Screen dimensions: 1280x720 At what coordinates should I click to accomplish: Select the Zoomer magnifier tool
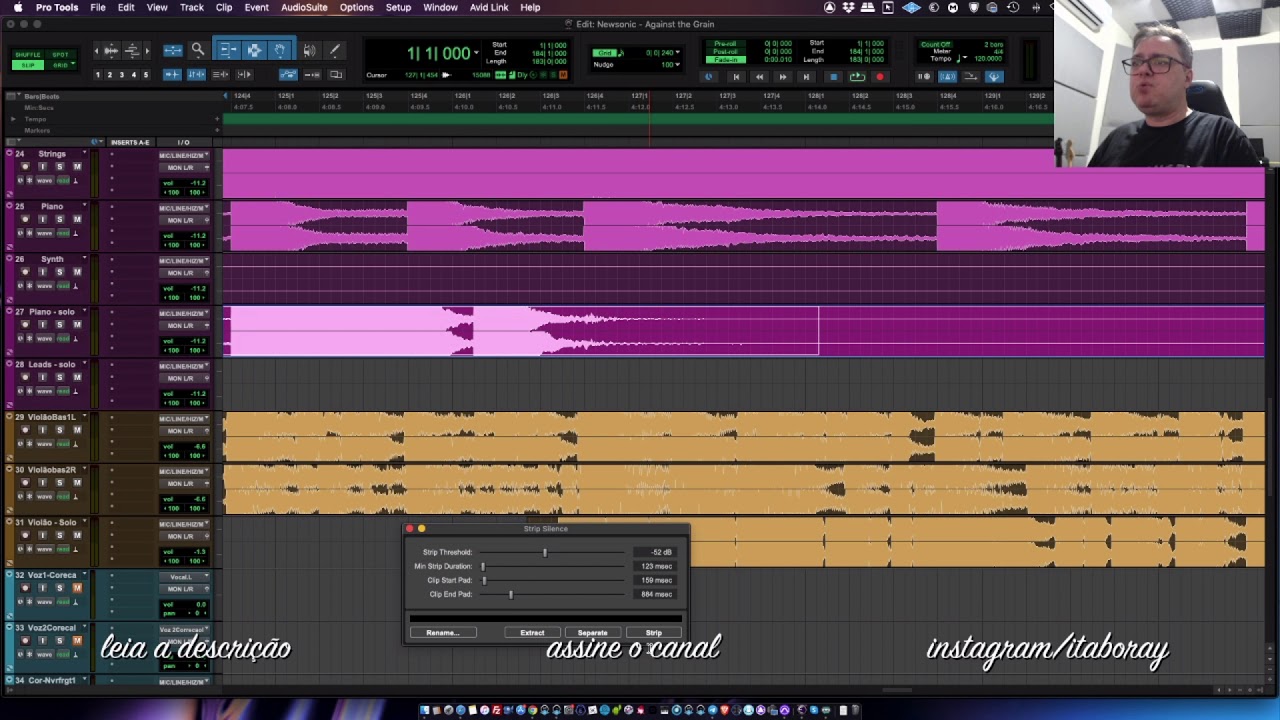coord(198,50)
